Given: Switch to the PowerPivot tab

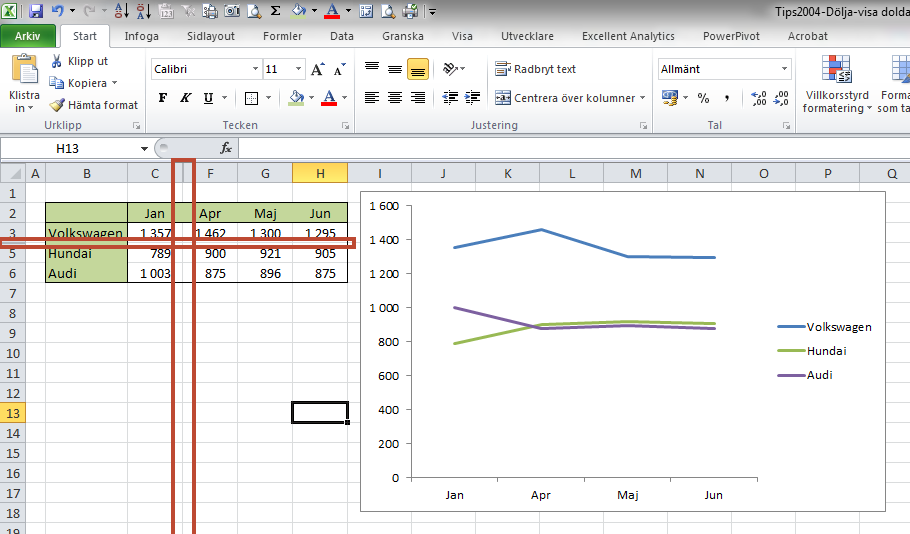Looking at the screenshot, I should pos(731,36).
